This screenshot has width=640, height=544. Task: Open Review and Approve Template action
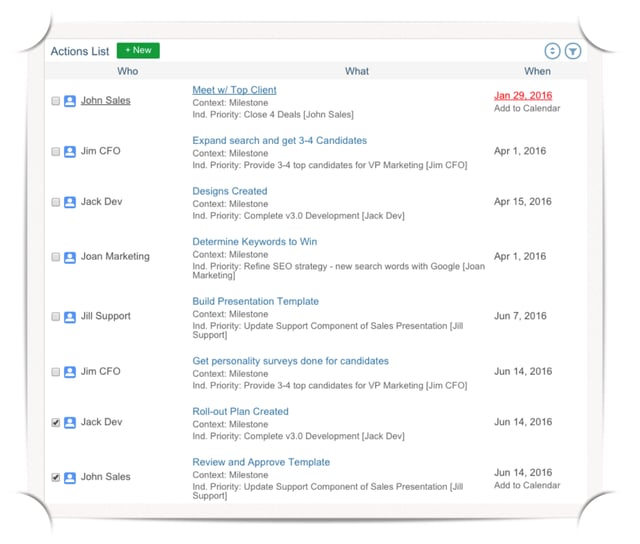pyautogui.click(x=261, y=462)
